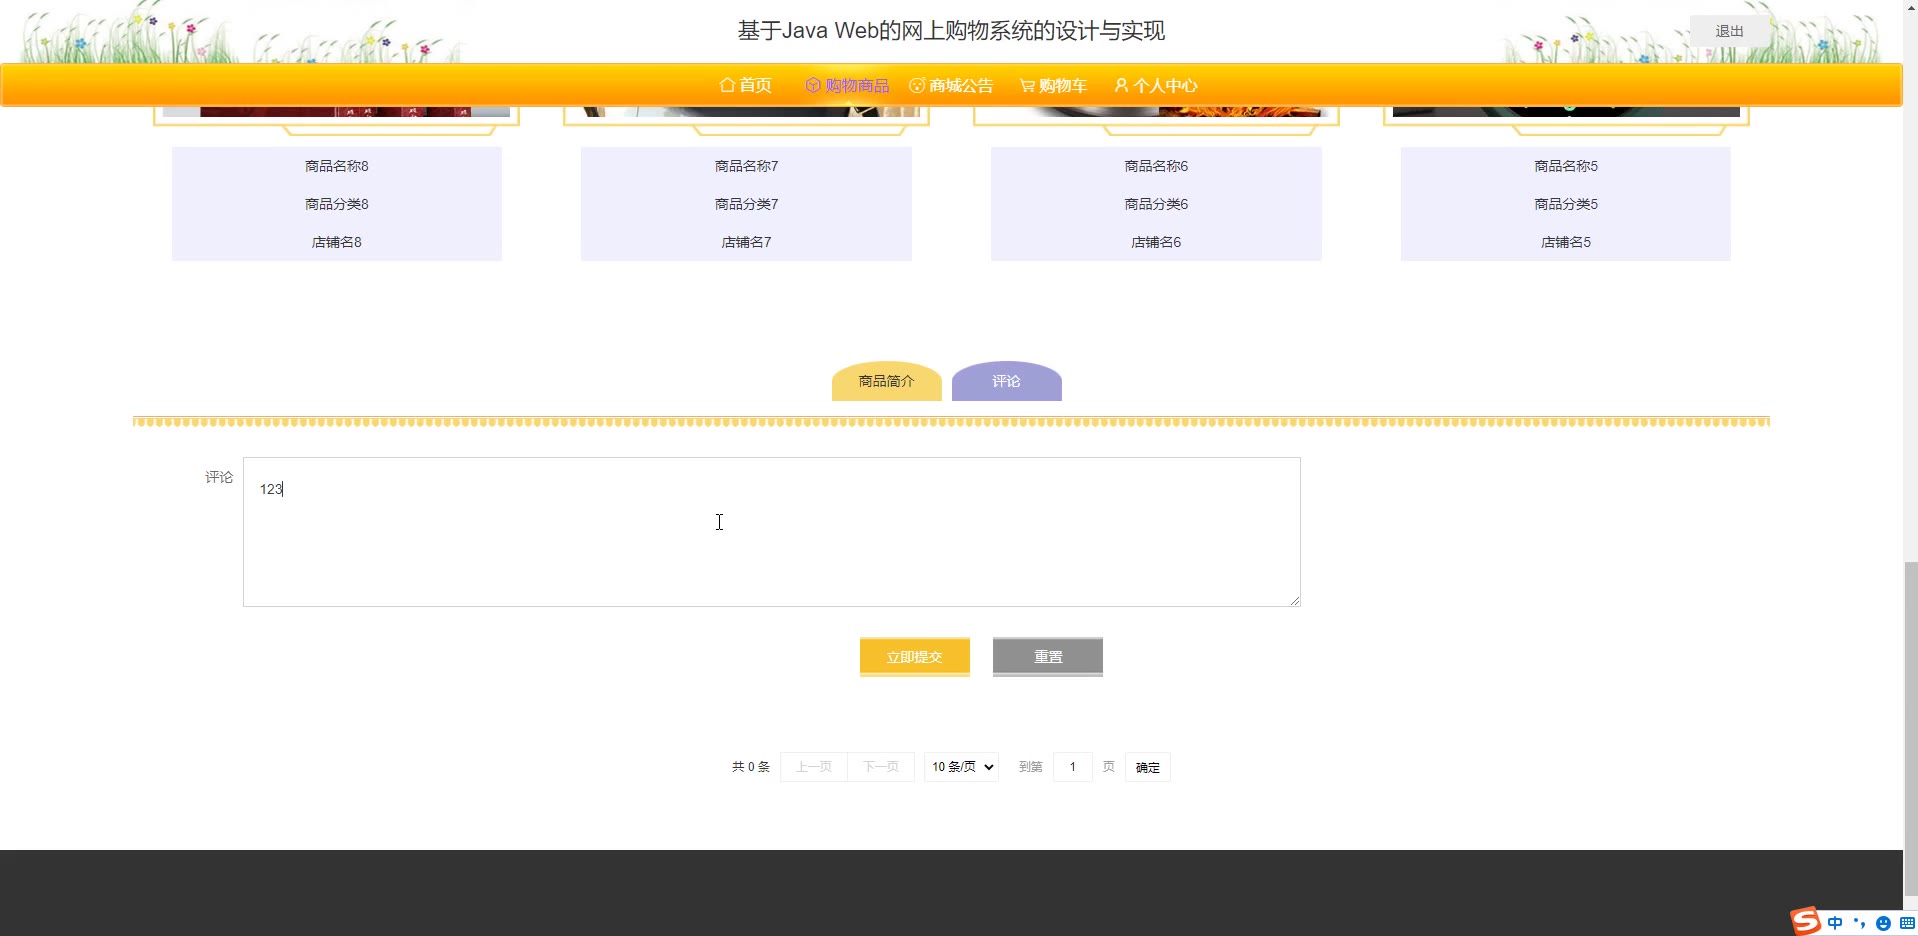Click 店铺名7 shop name
This screenshot has height=936, width=1918.
(747, 242)
